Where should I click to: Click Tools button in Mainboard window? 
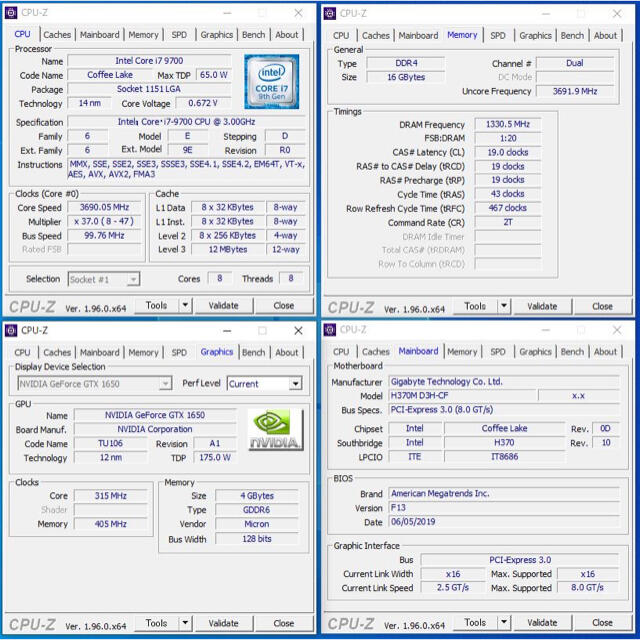[476, 622]
